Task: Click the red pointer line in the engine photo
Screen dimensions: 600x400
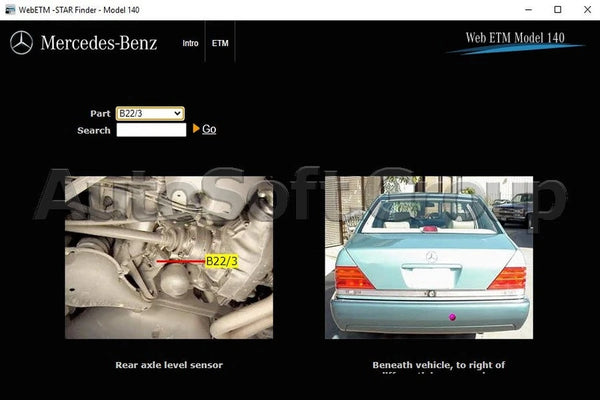Action: pyautogui.click(x=180, y=262)
